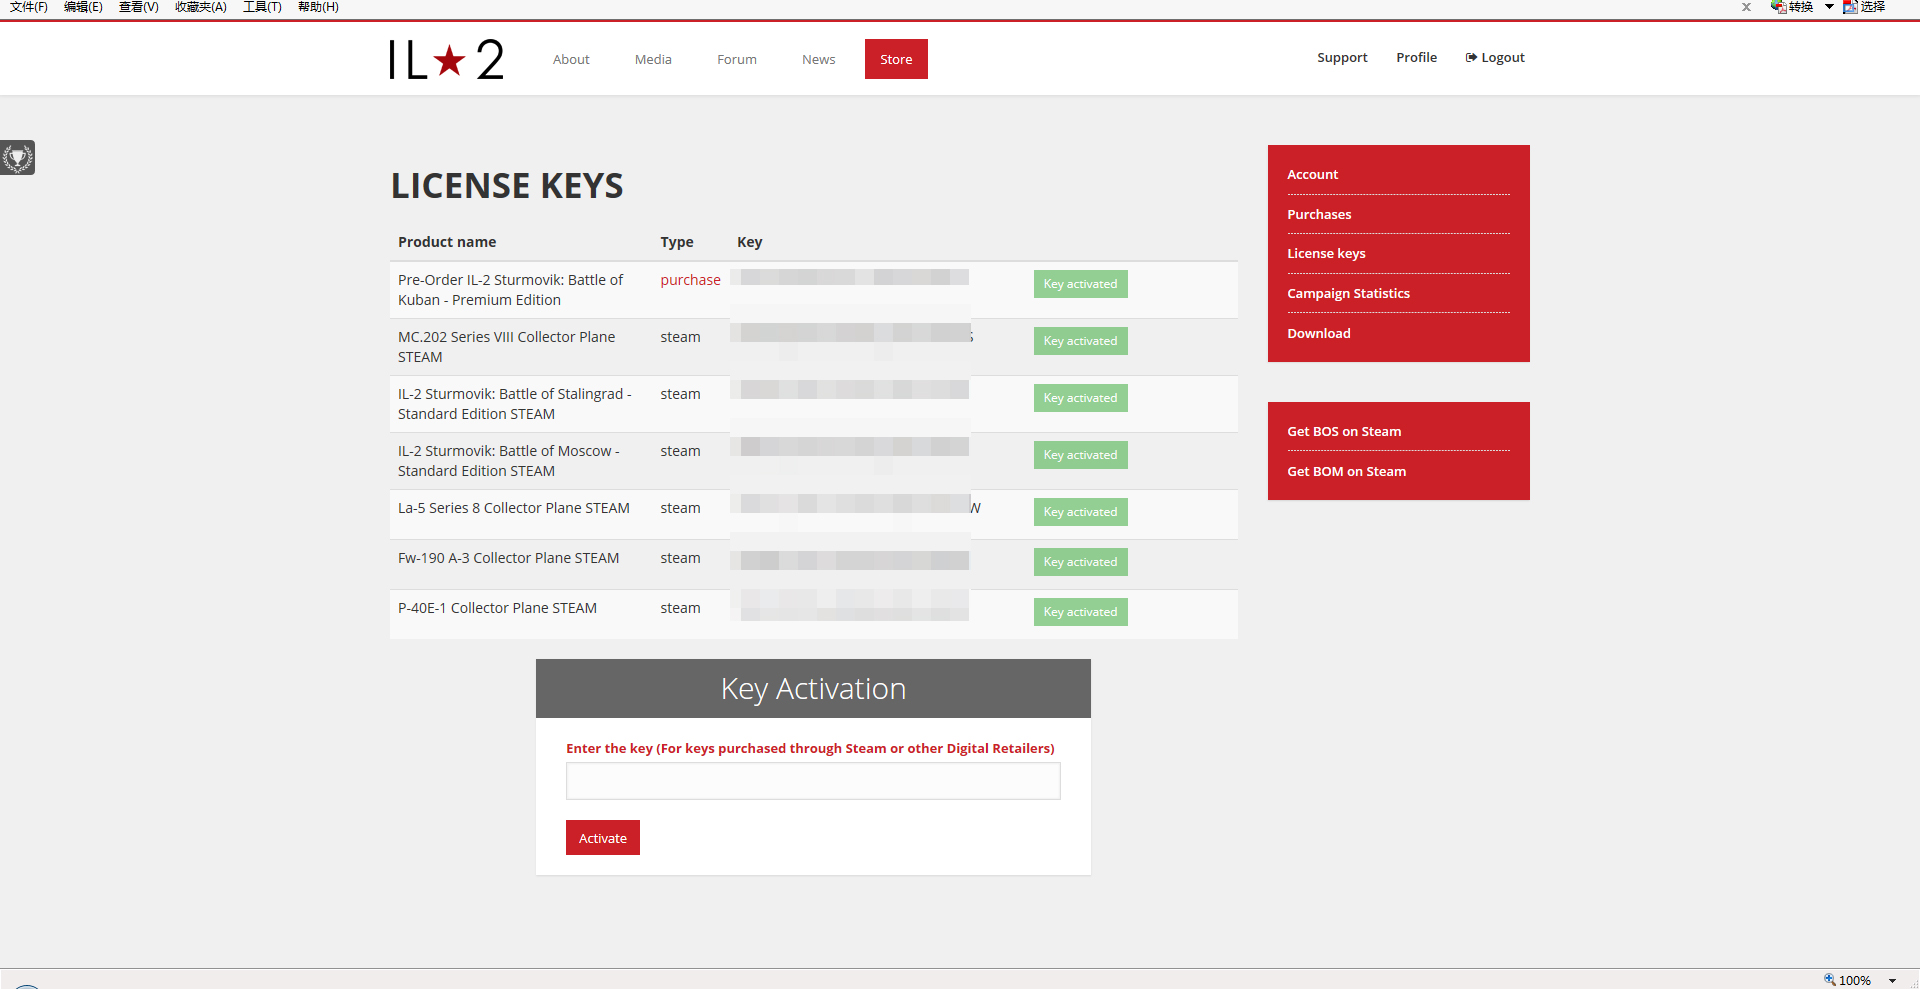Click the 'Product name' column header
1920x989 pixels.
coord(447,242)
